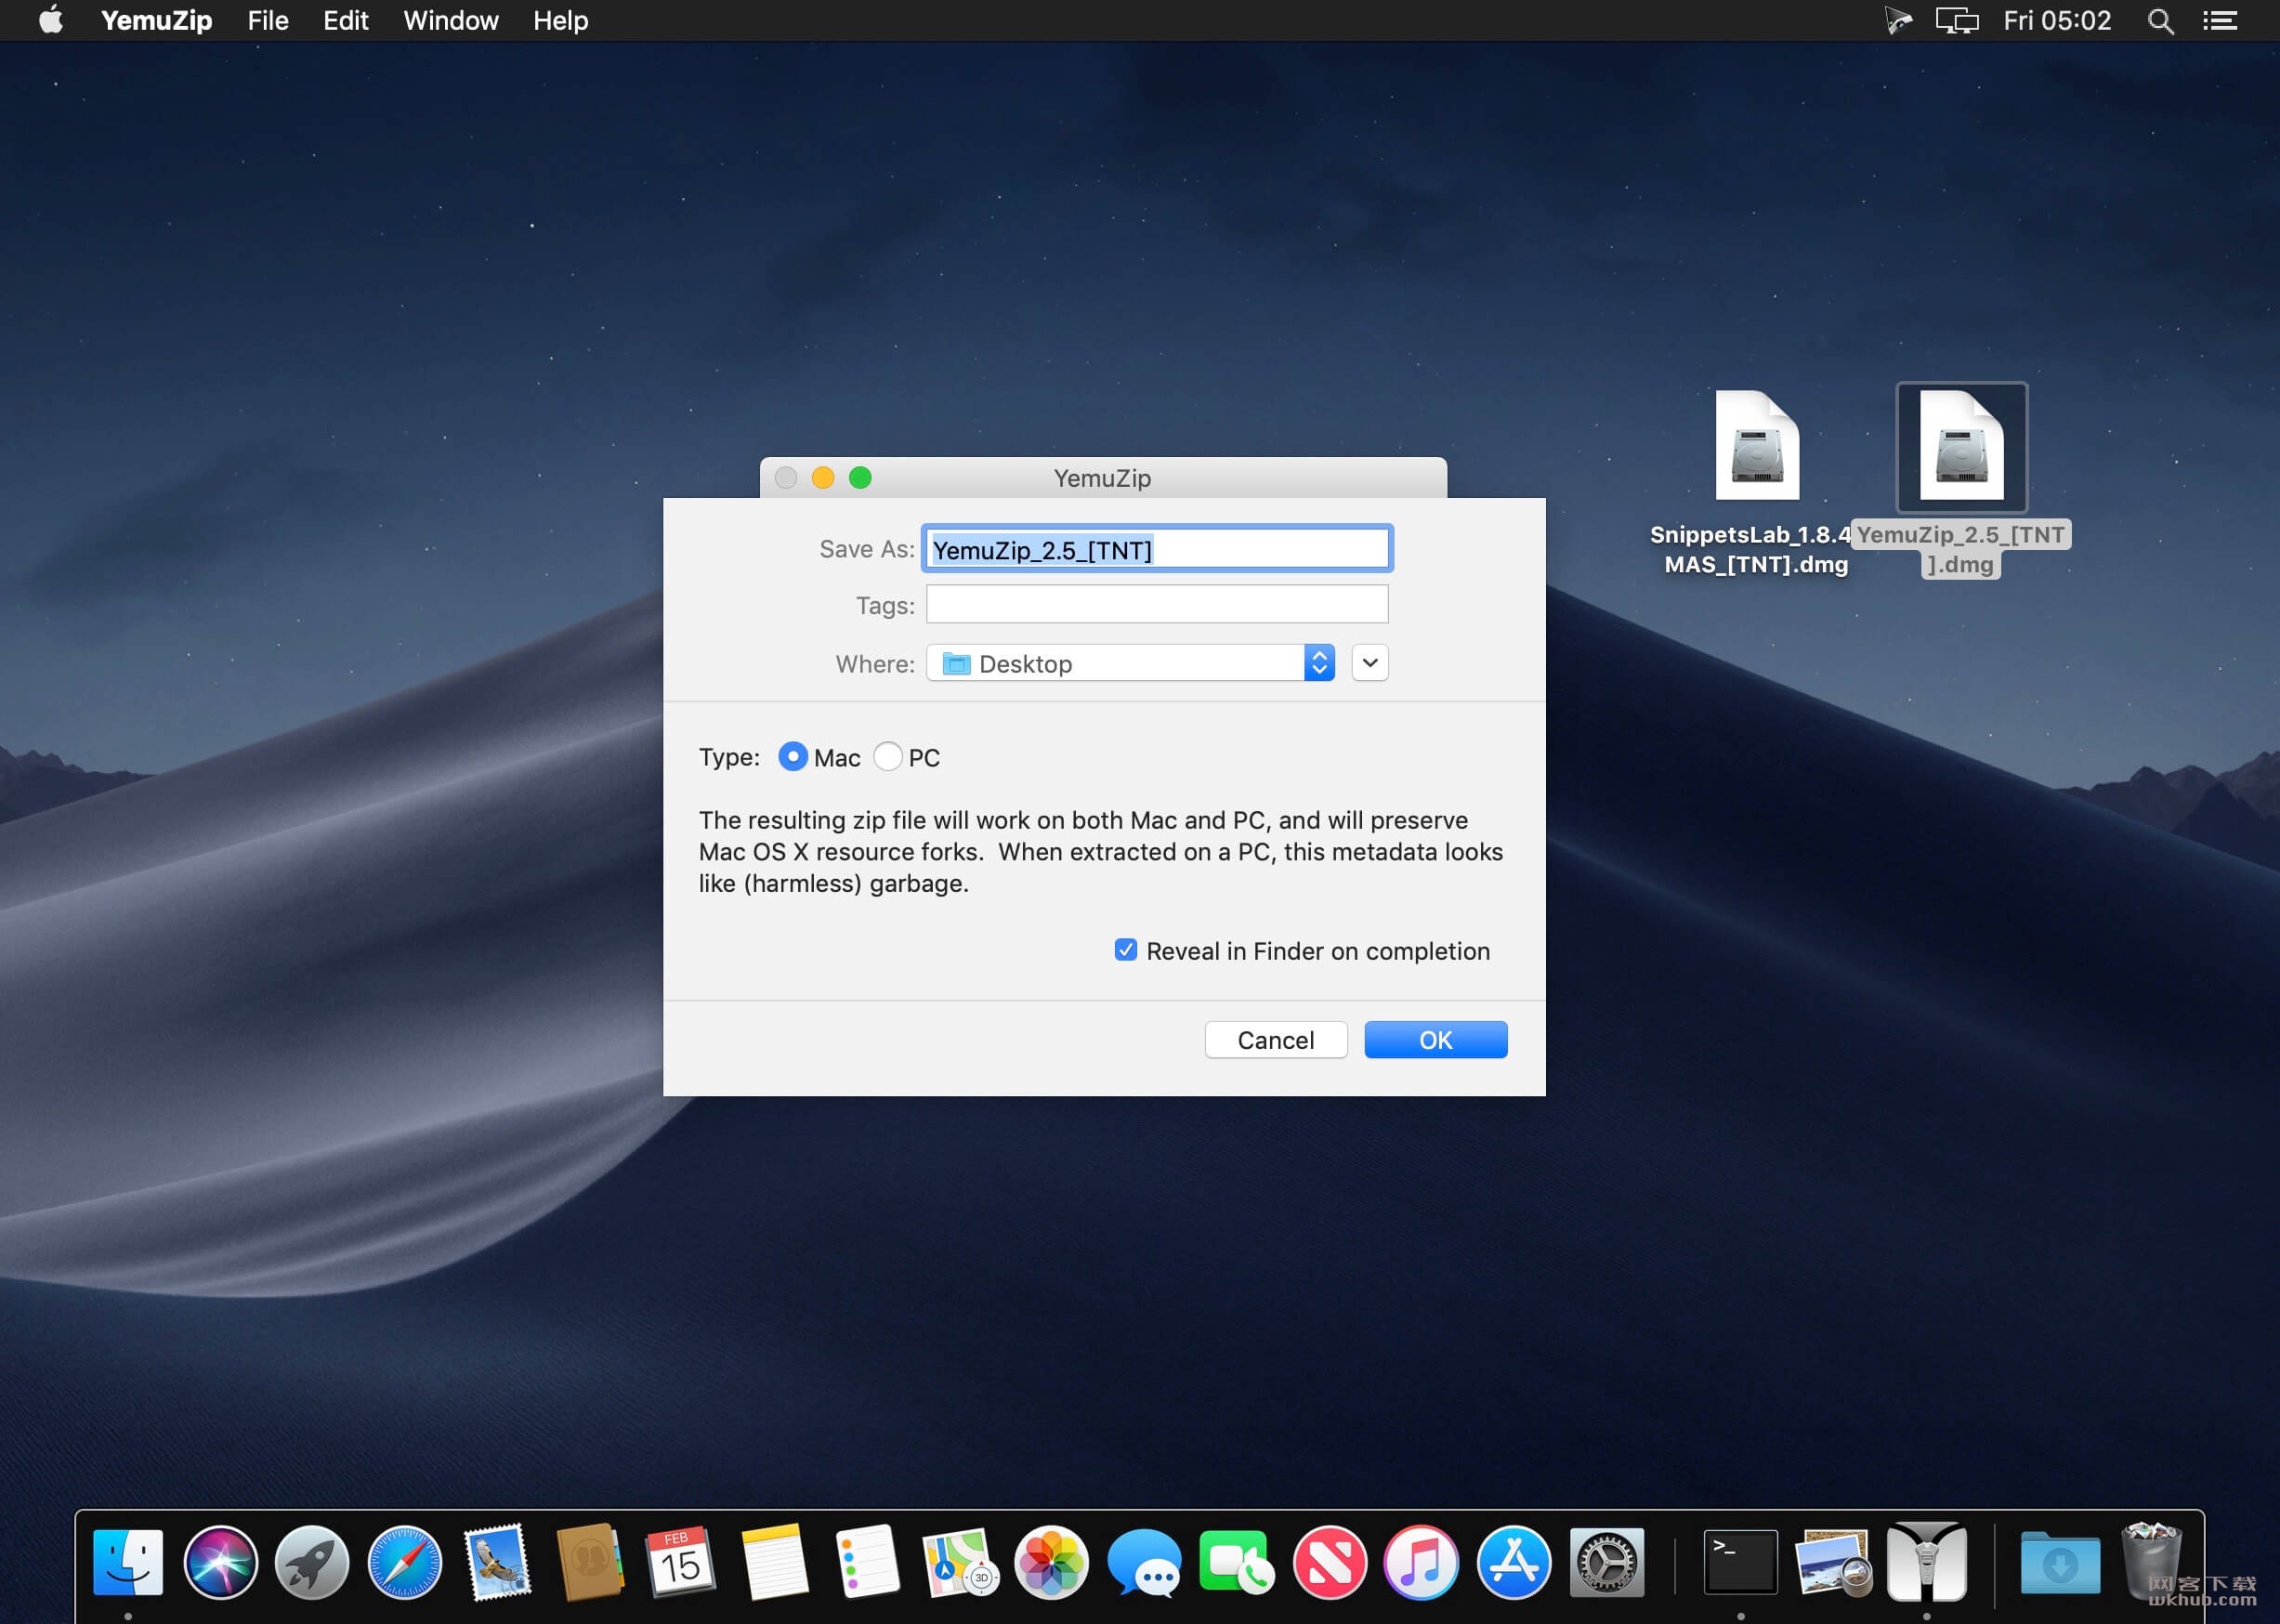Open Downloads folder in Dock
This screenshot has width=2280, height=1624.
[x=2060, y=1562]
